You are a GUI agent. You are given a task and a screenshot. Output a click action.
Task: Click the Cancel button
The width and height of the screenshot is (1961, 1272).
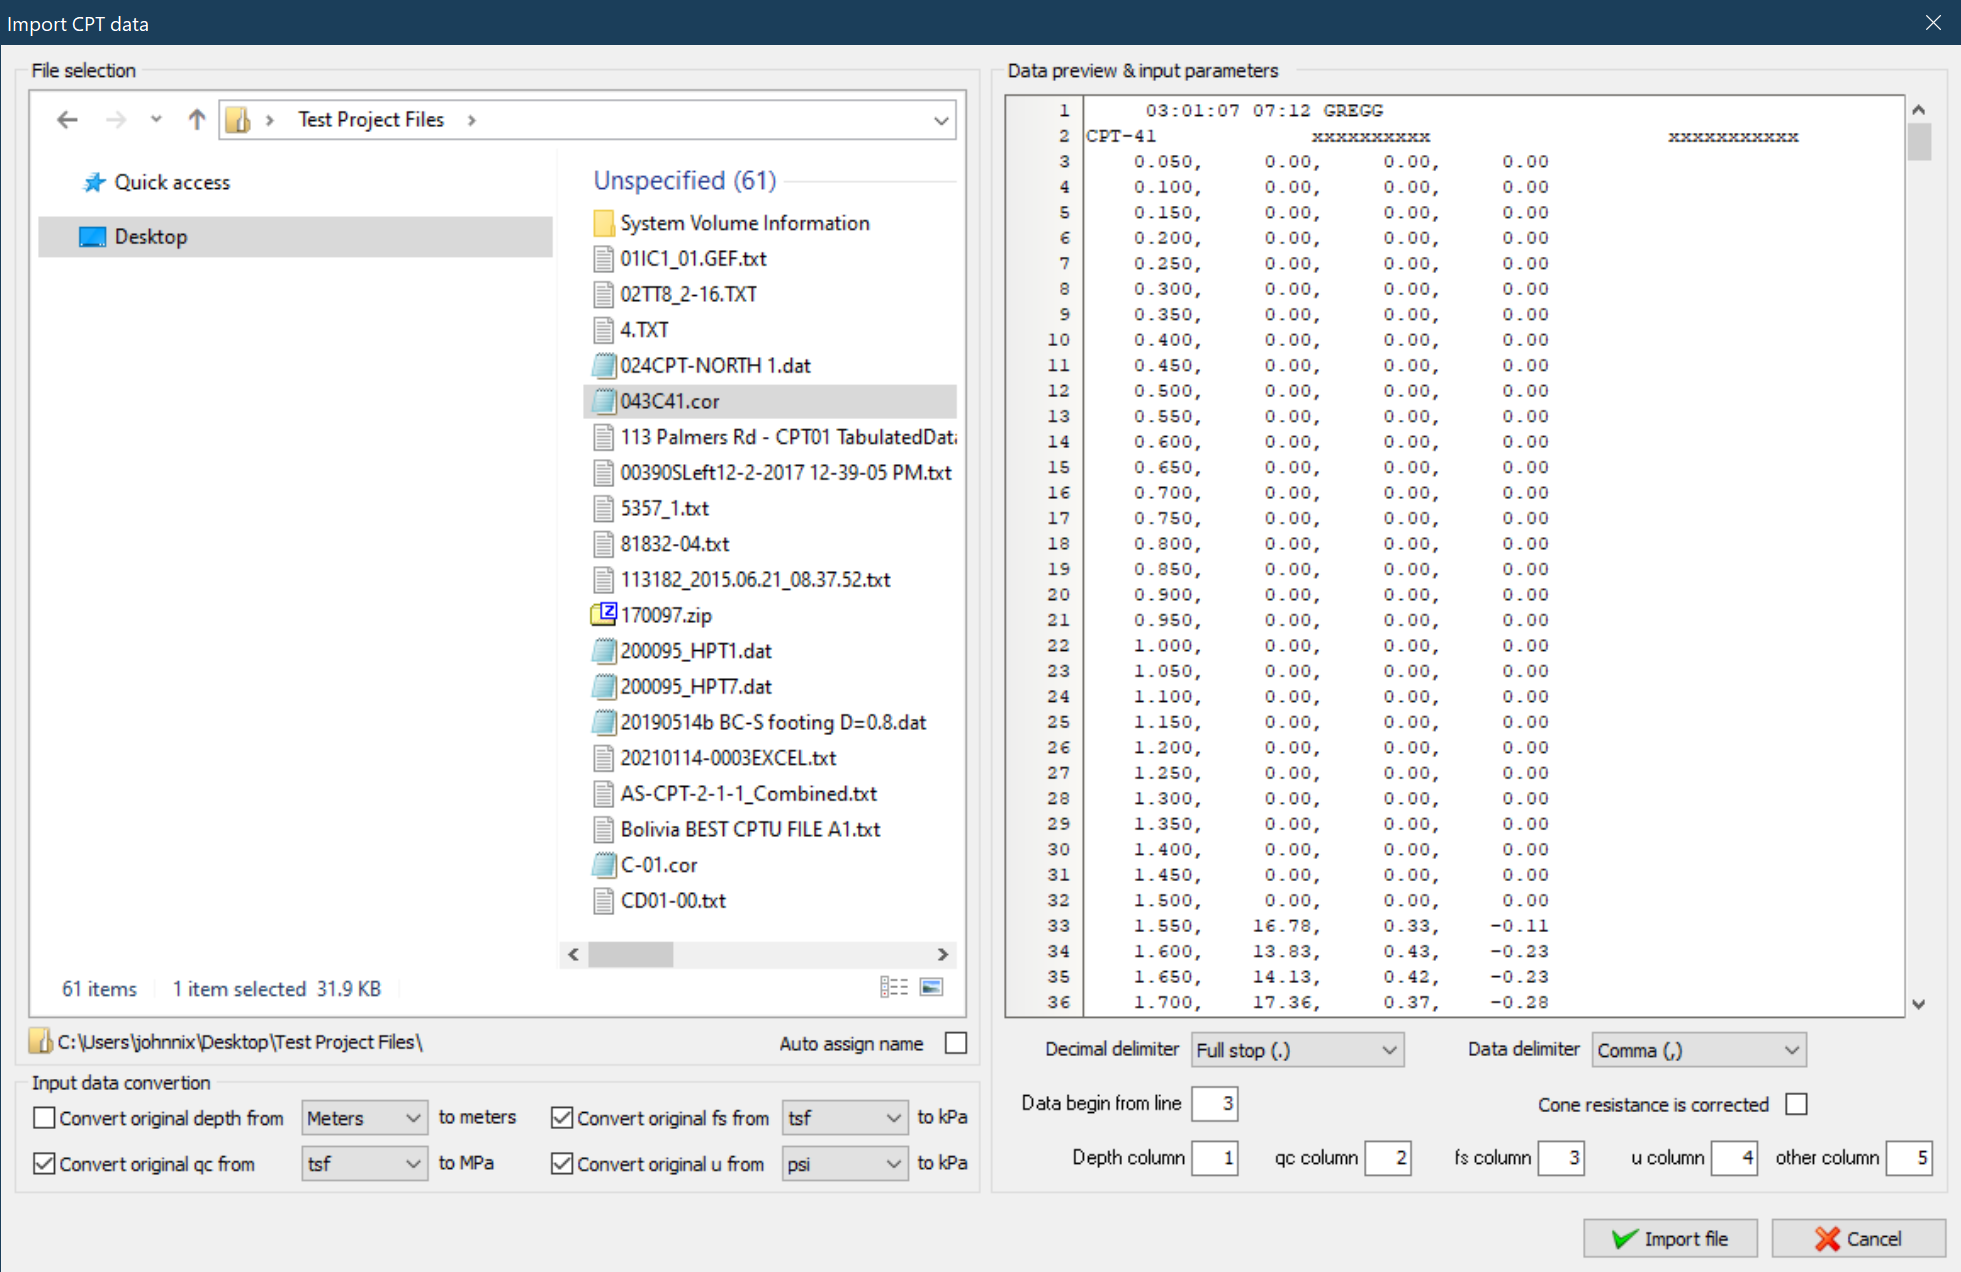1858,1238
